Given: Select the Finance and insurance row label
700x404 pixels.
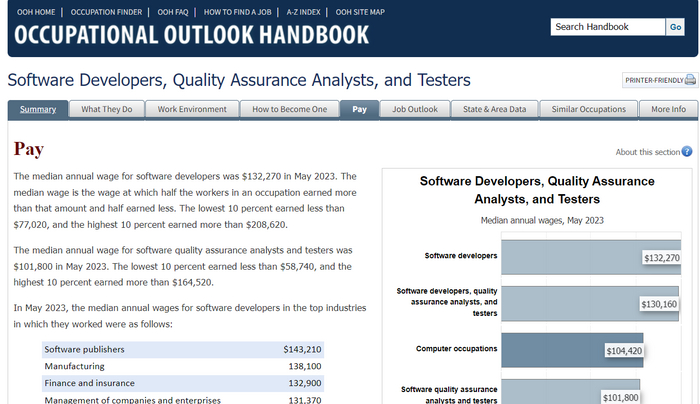Looking at the screenshot, I should pos(89,383).
